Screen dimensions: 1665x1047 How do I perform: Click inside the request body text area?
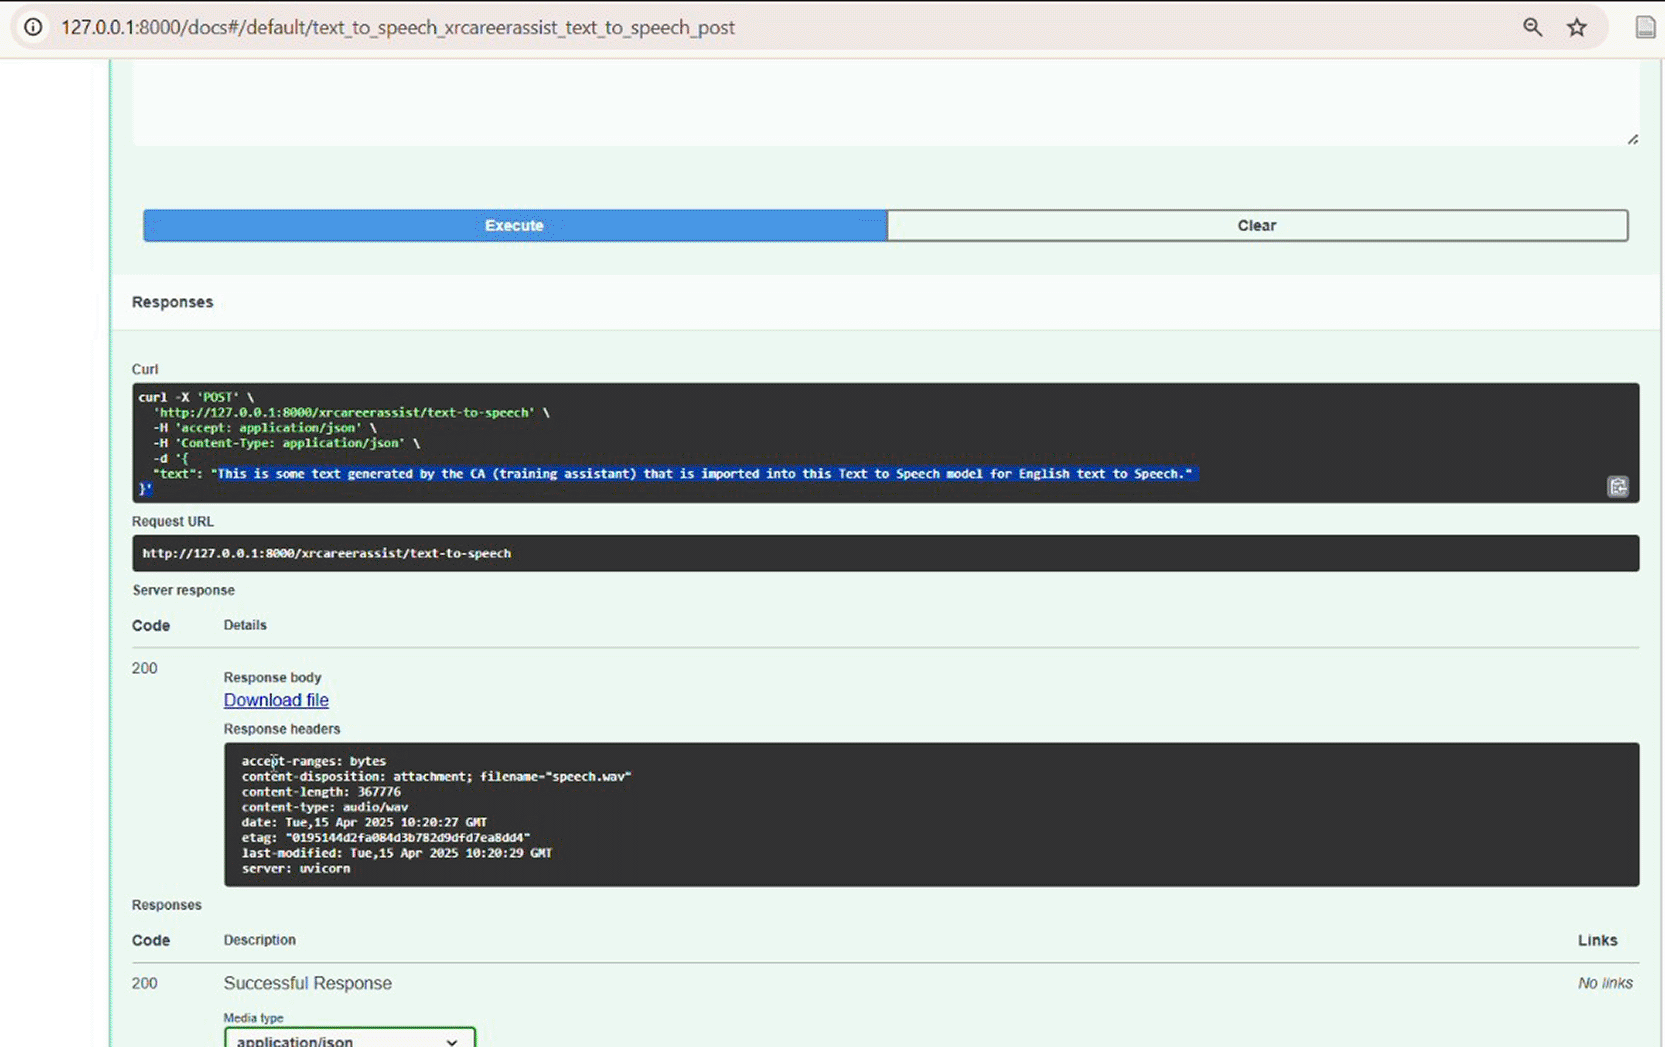pyautogui.click(x=885, y=102)
